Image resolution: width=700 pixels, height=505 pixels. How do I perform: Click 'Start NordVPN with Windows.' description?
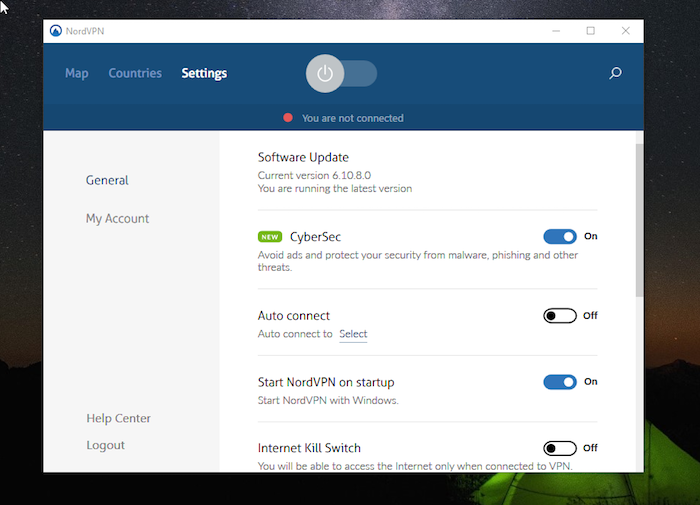tap(328, 401)
